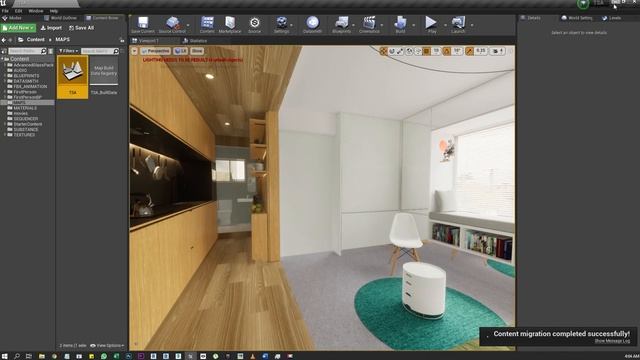Open the Build options dropdown arrow
640x360 pixels.
[x=413, y=25]
